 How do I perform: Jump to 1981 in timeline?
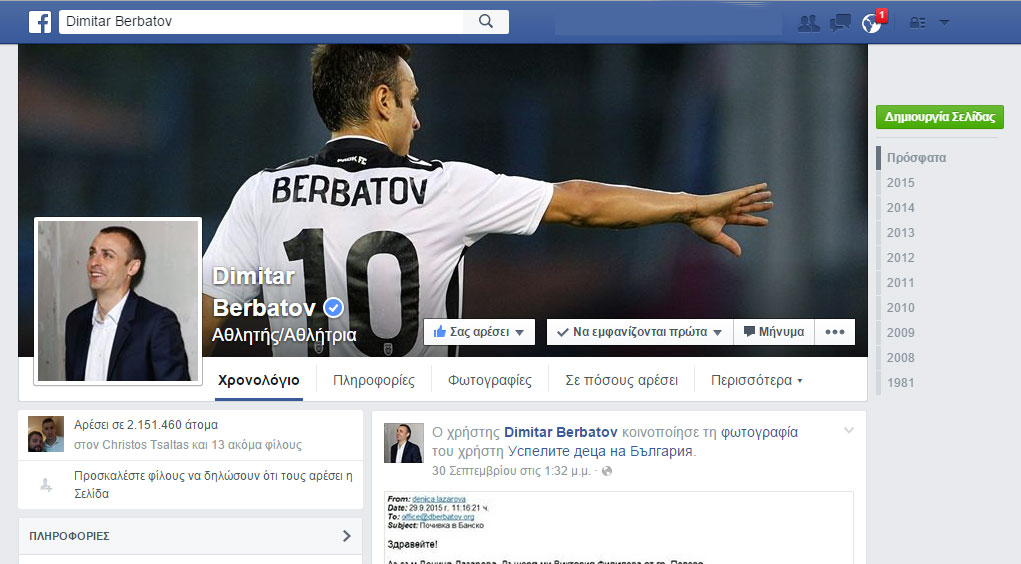(901, 382)
